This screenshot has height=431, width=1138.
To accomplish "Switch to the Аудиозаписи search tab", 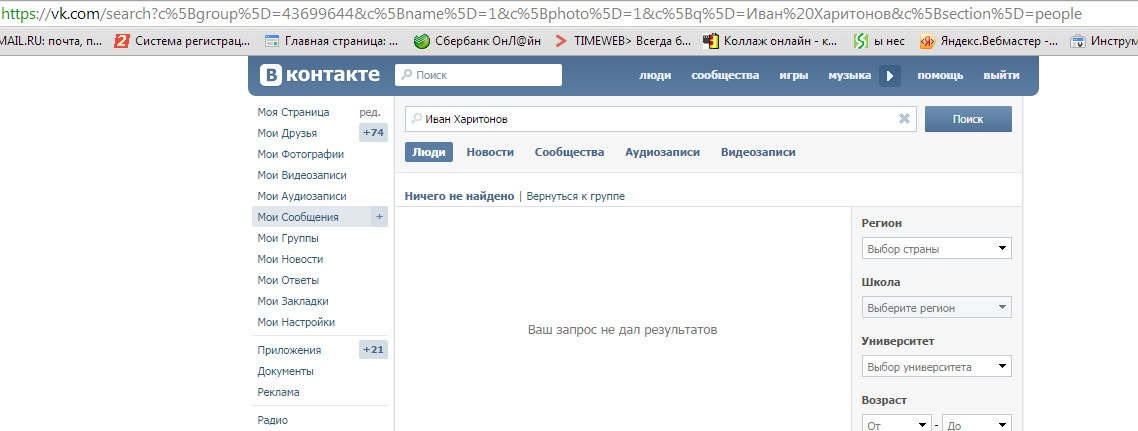I will coord(663,152).
